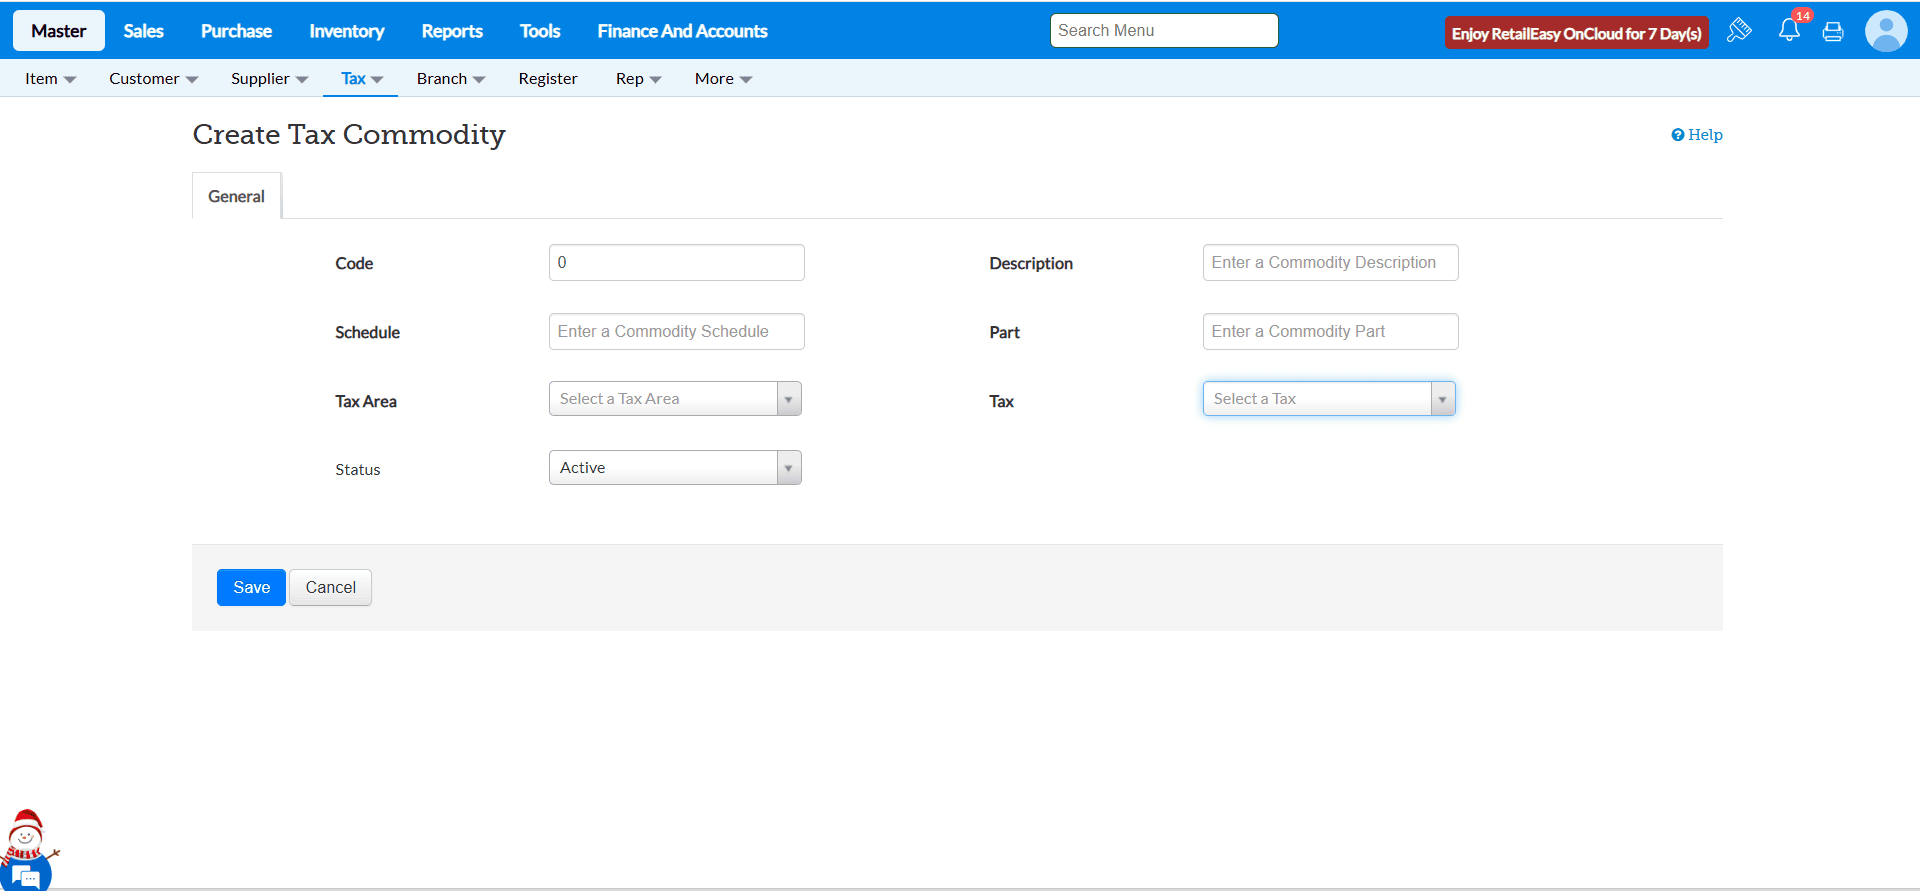Click the RetailEasy OnCloud trial banner
Image resolution: width=1920 pixels, height=891 pixels.
coord(1576,33)
